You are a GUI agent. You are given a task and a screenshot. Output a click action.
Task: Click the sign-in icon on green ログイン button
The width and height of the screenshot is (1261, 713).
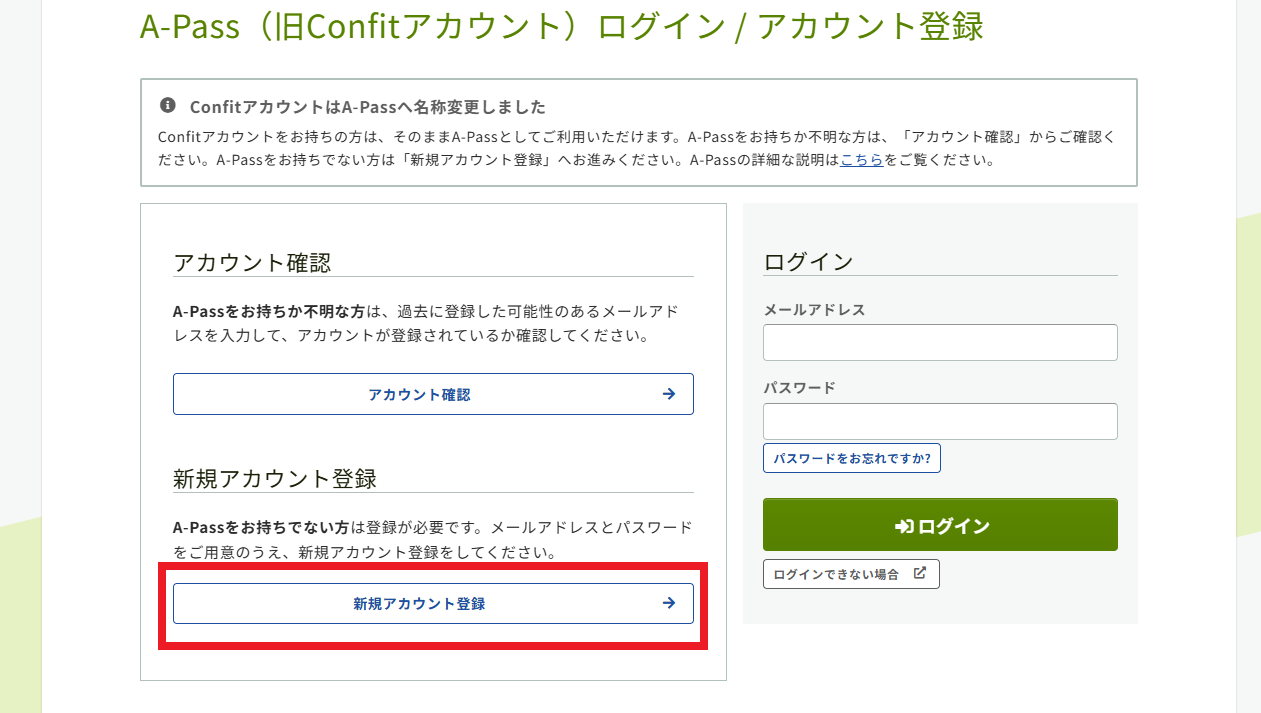(904, 526)
